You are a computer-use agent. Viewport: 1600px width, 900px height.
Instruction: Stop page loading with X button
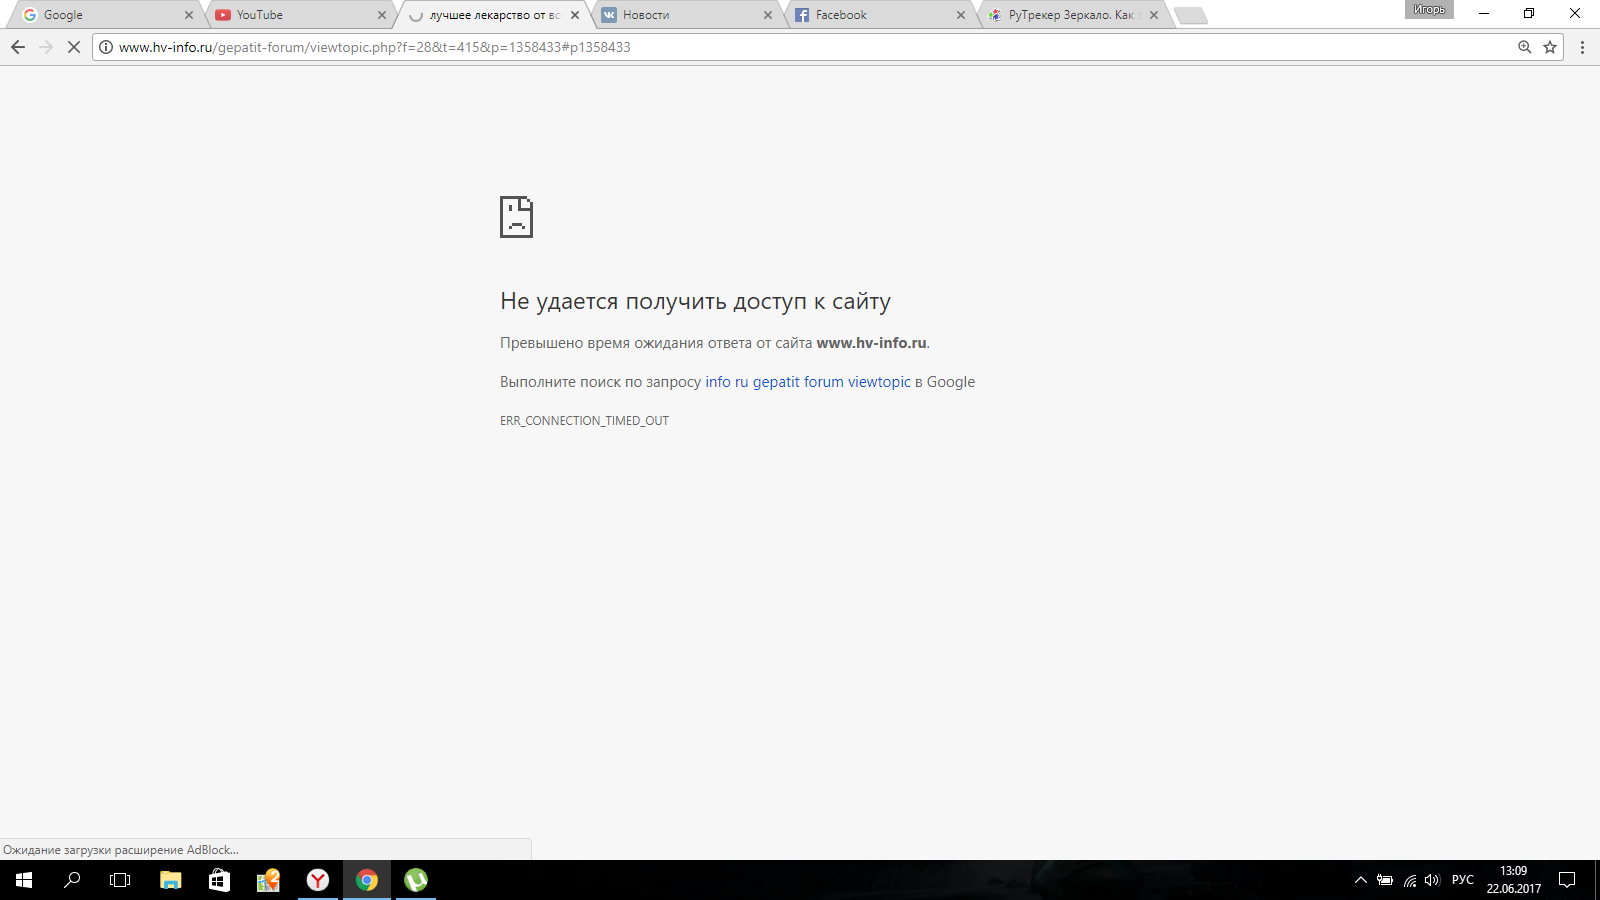[73, 47]
